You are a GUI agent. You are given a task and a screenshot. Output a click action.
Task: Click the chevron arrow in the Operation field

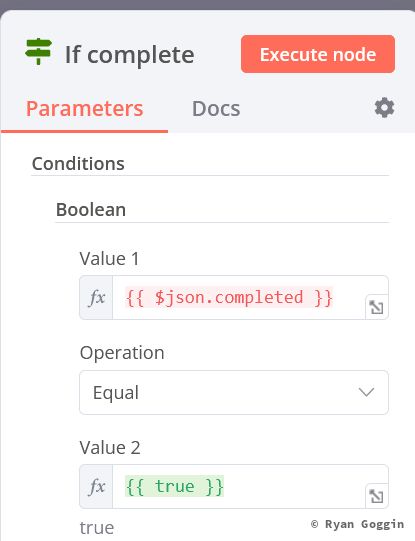click(x=366, y=392)
